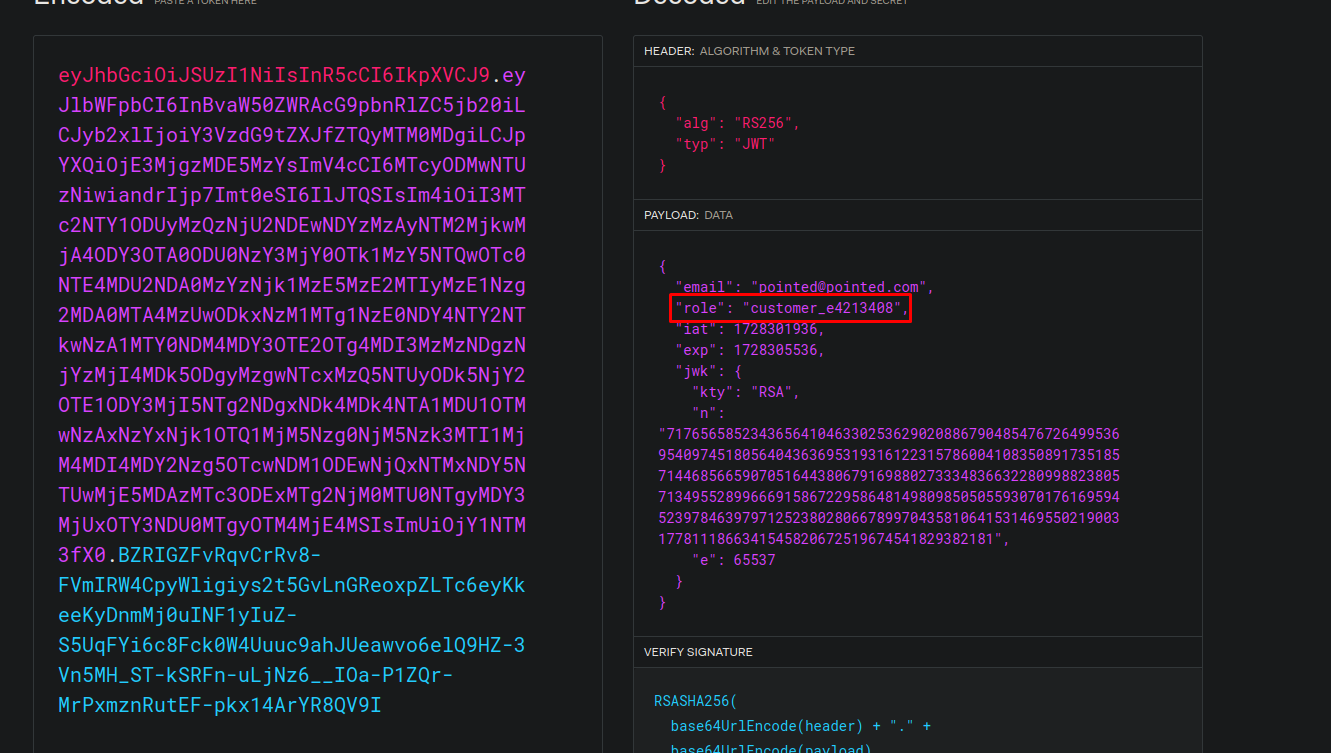Click the "exp": 1728305536 line

point(749,350)
